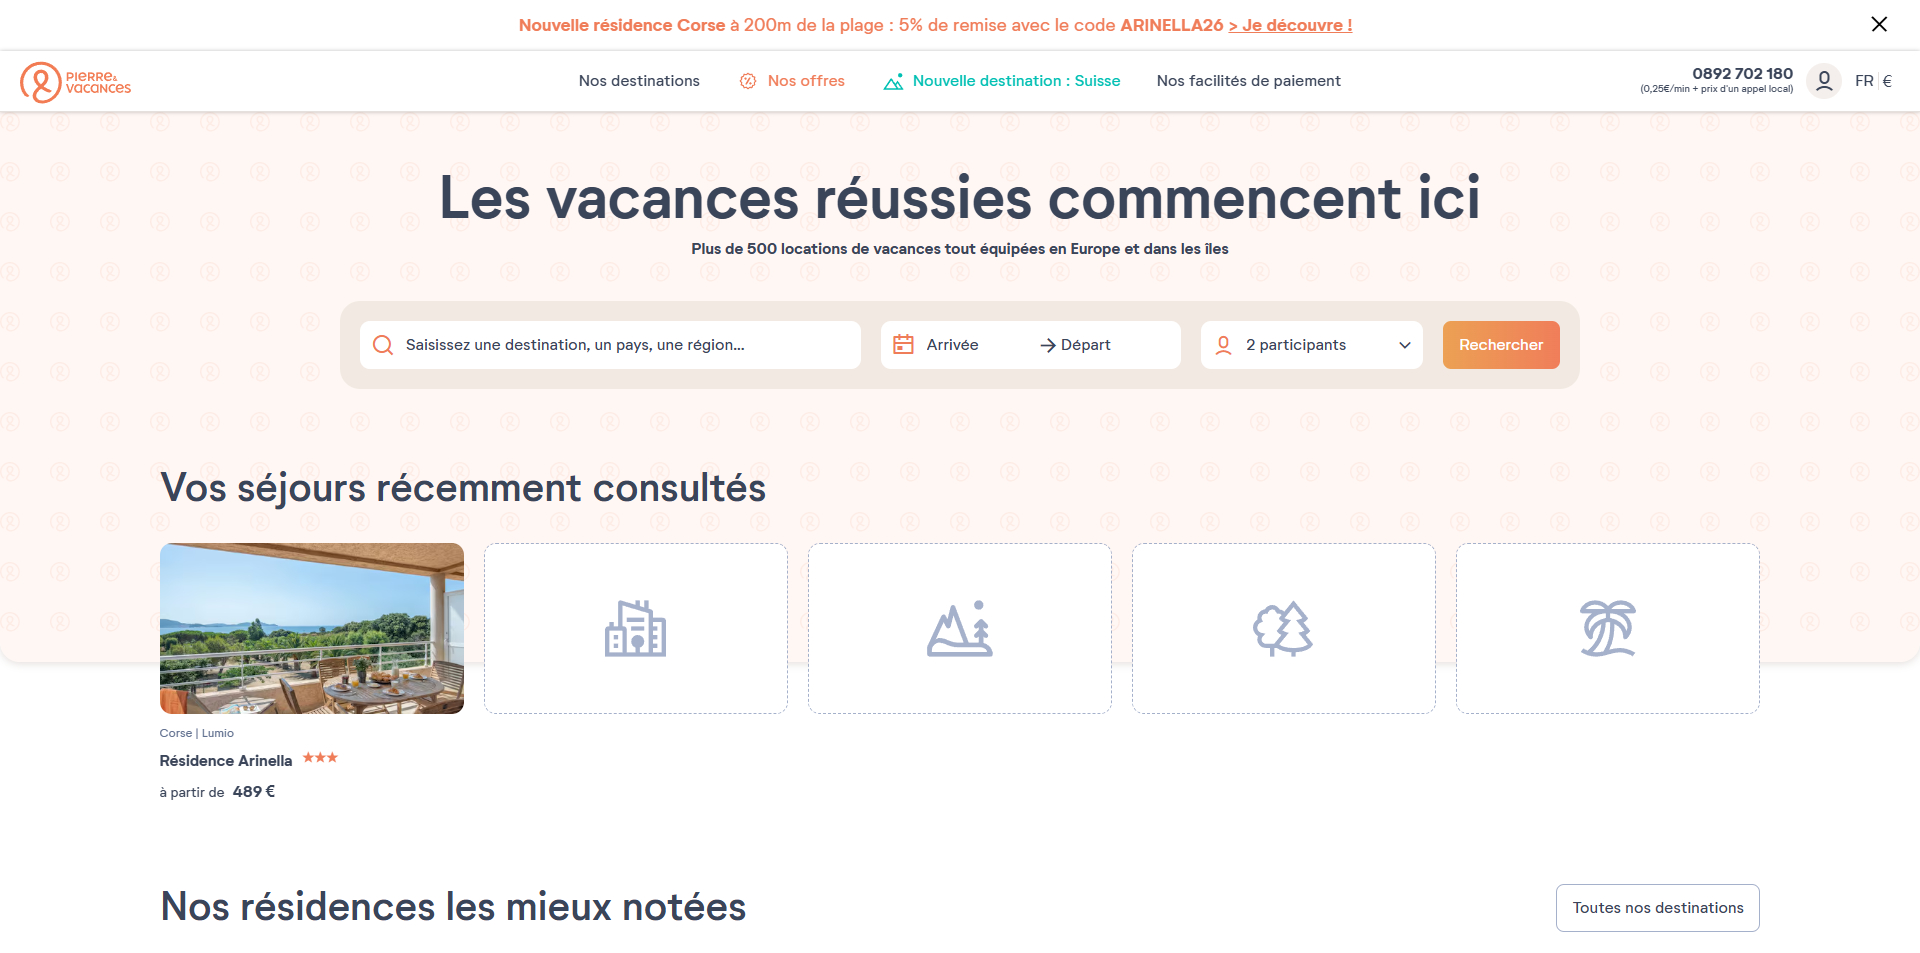Click the magnifying glass search icon
This screenshot has height=953, width=1920.
pos(383,345)
